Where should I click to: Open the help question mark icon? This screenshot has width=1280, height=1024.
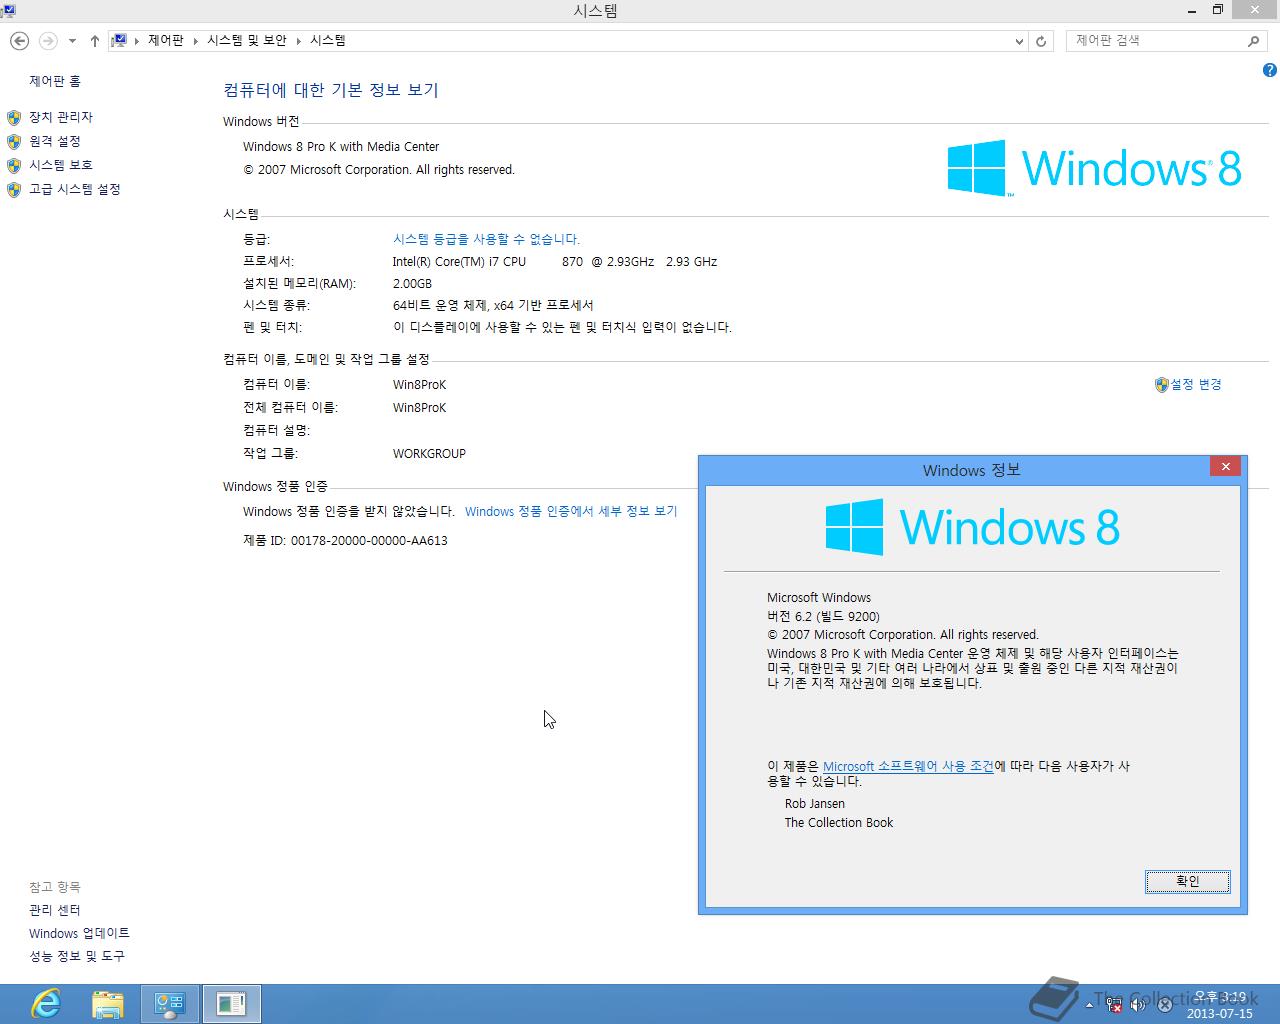click(x=1270, y=70)
